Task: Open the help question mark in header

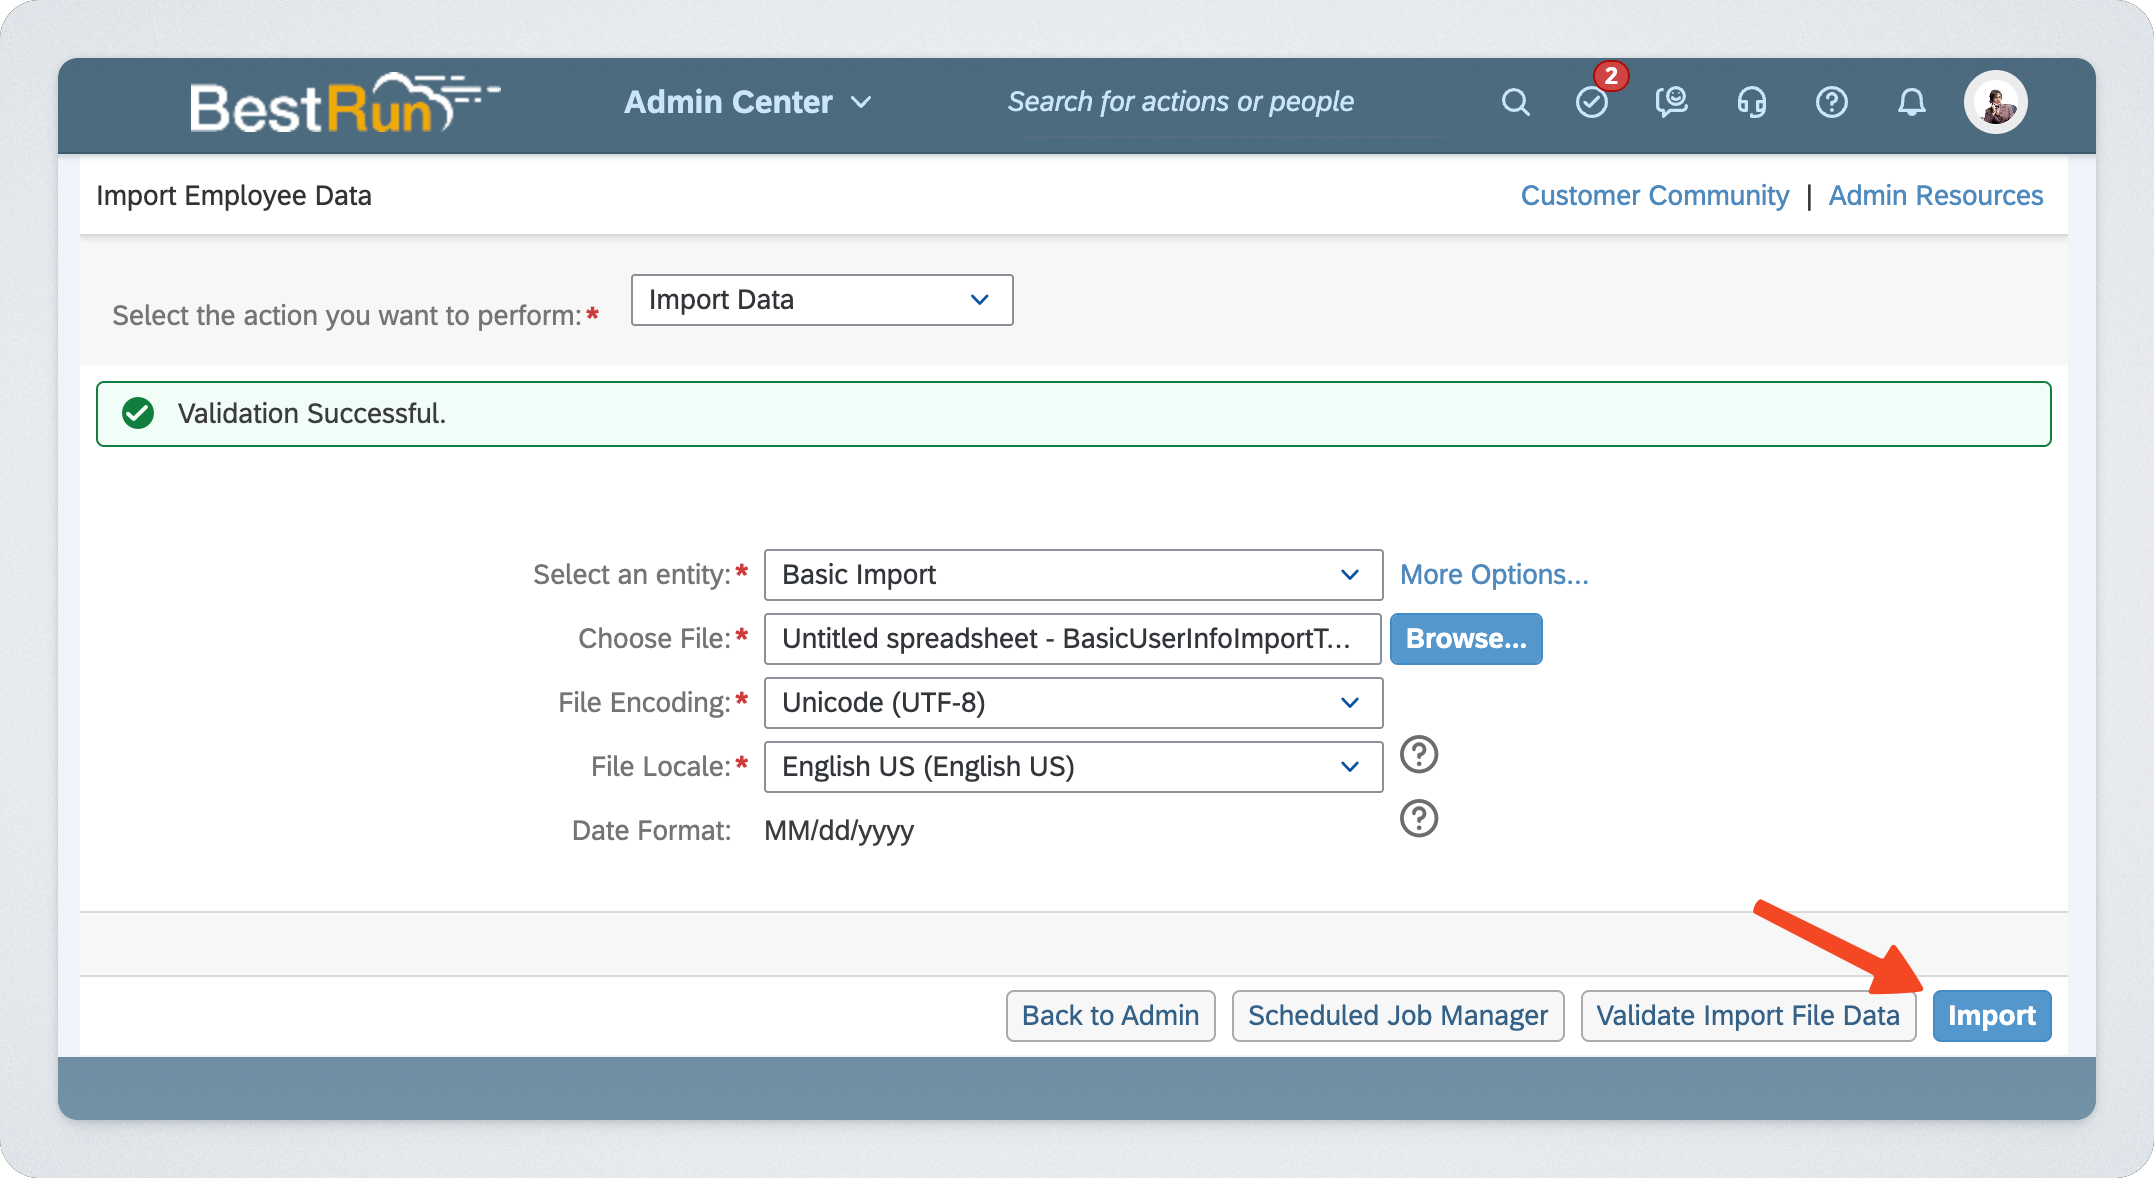Action: click(1831, 102)
